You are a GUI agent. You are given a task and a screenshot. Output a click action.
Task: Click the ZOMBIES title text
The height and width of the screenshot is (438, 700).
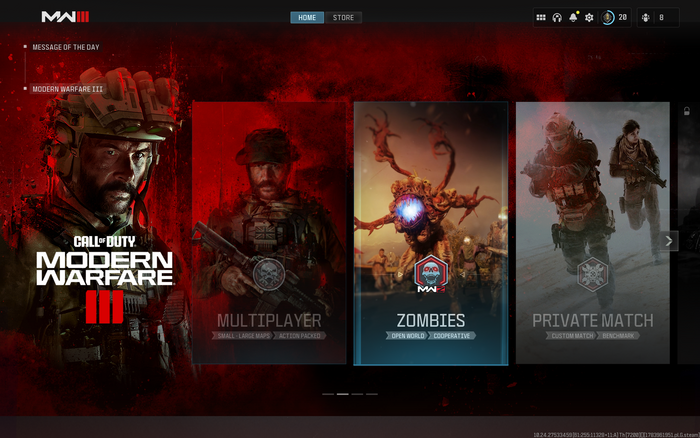coord(431,321)
